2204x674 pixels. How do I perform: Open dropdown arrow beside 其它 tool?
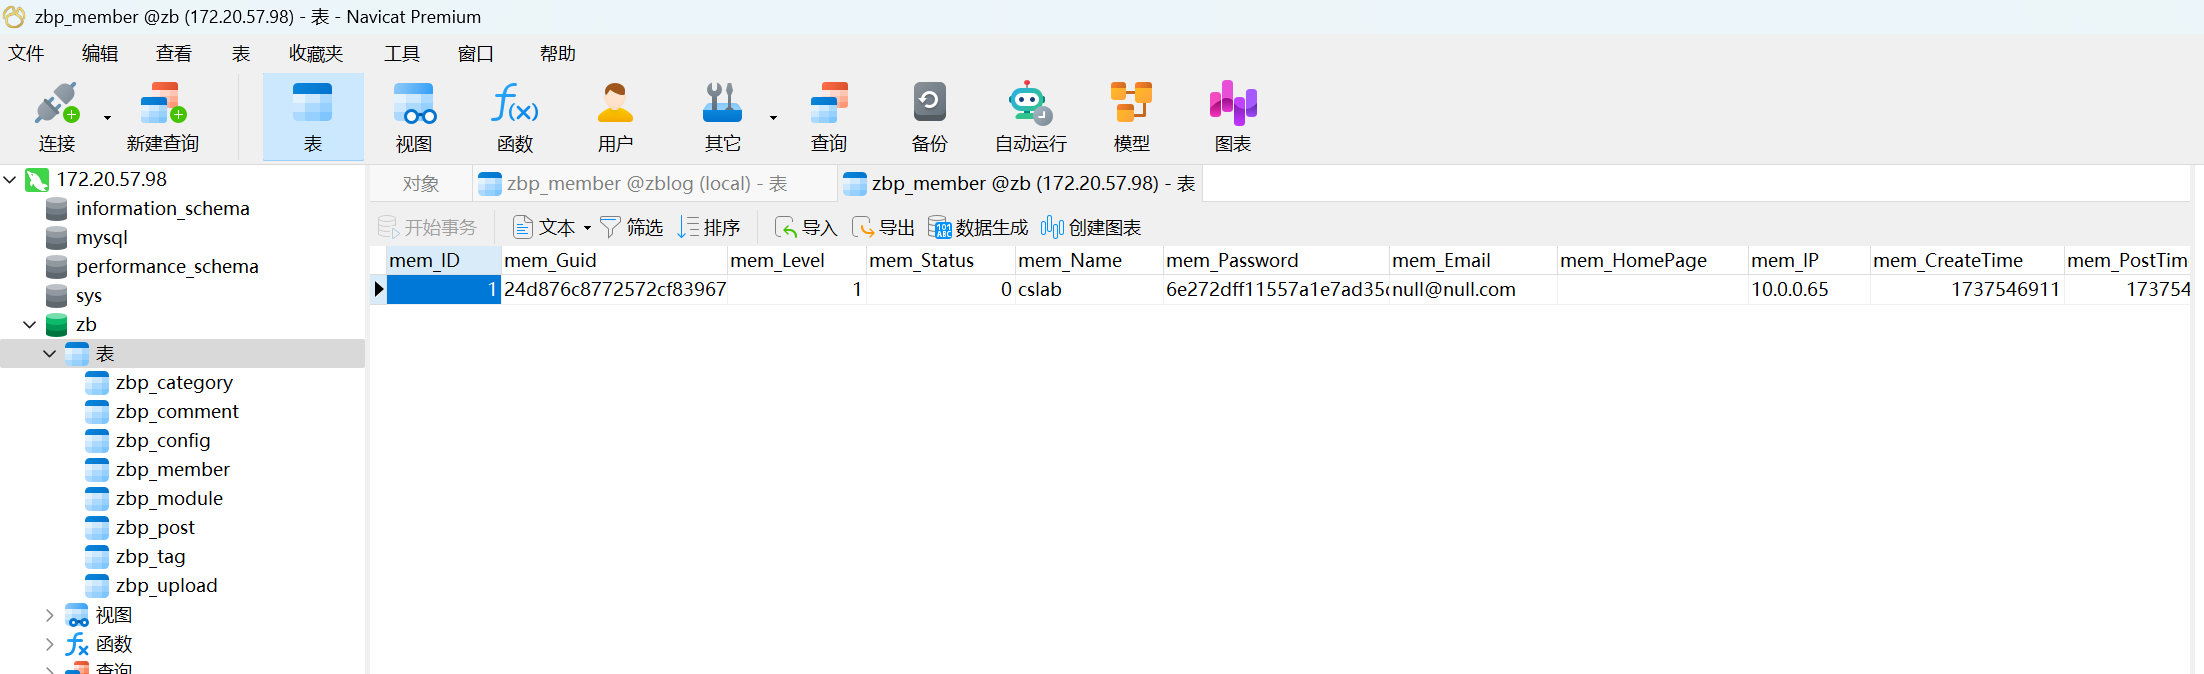[773, 118]
